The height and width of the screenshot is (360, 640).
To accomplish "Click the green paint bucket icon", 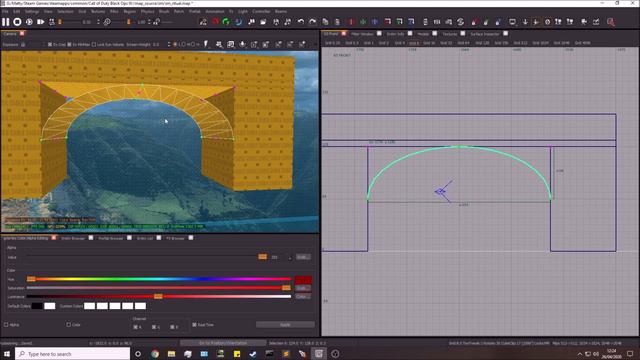I will click(x=486, y=22).
